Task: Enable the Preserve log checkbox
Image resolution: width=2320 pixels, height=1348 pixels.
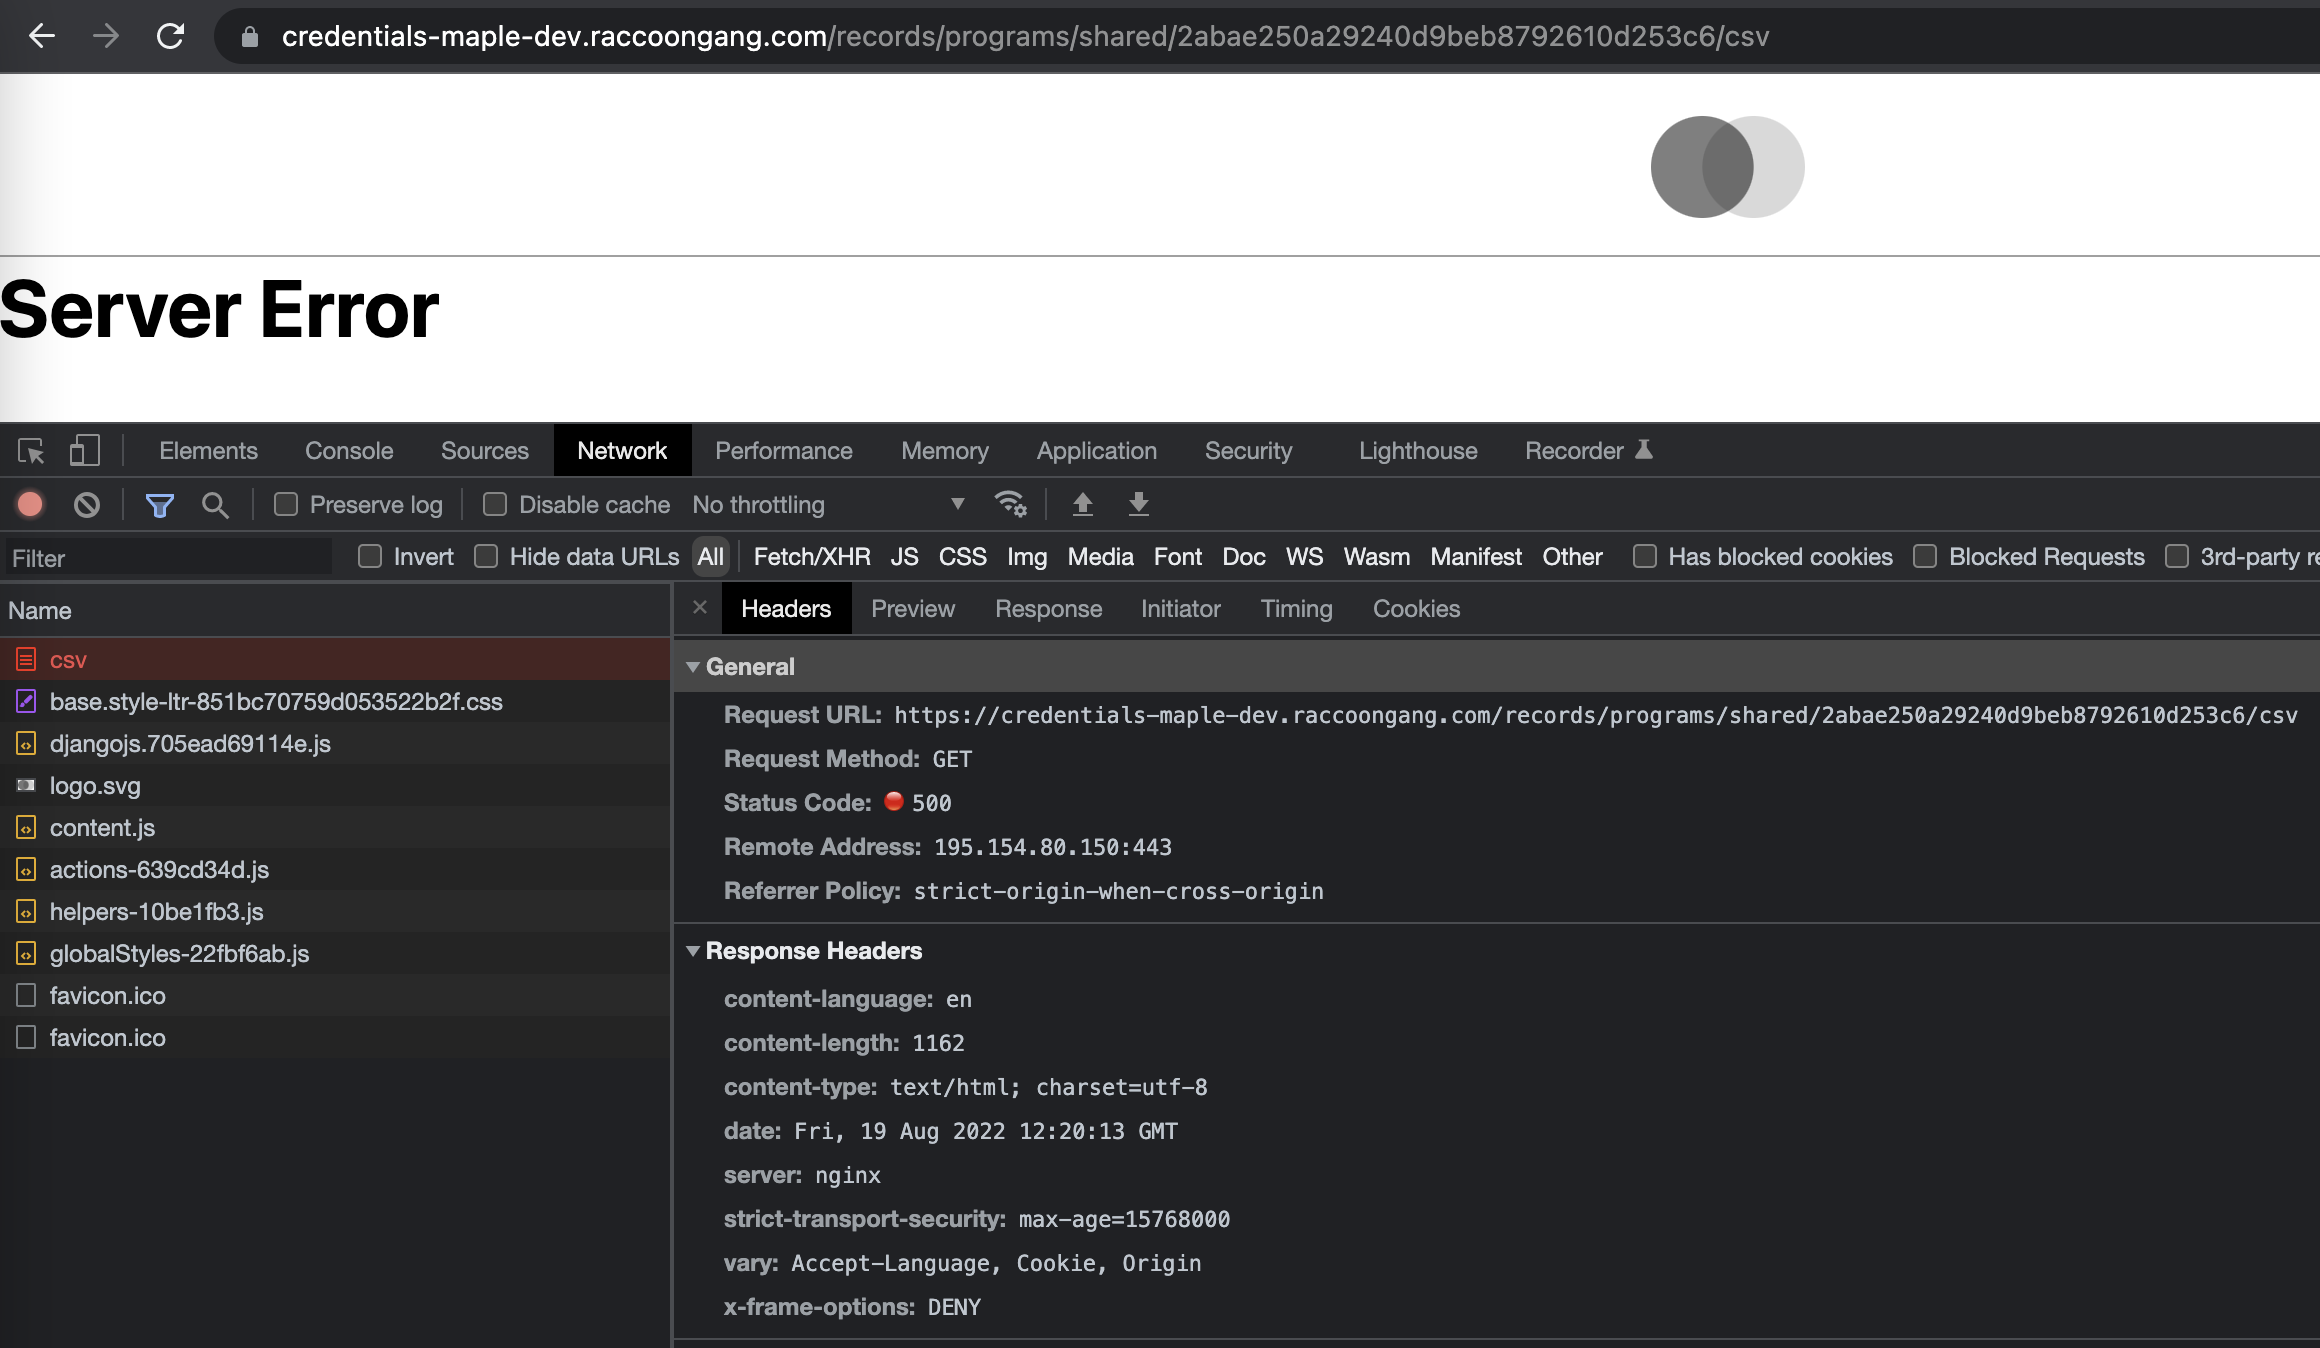Action: tap(286, 505)
